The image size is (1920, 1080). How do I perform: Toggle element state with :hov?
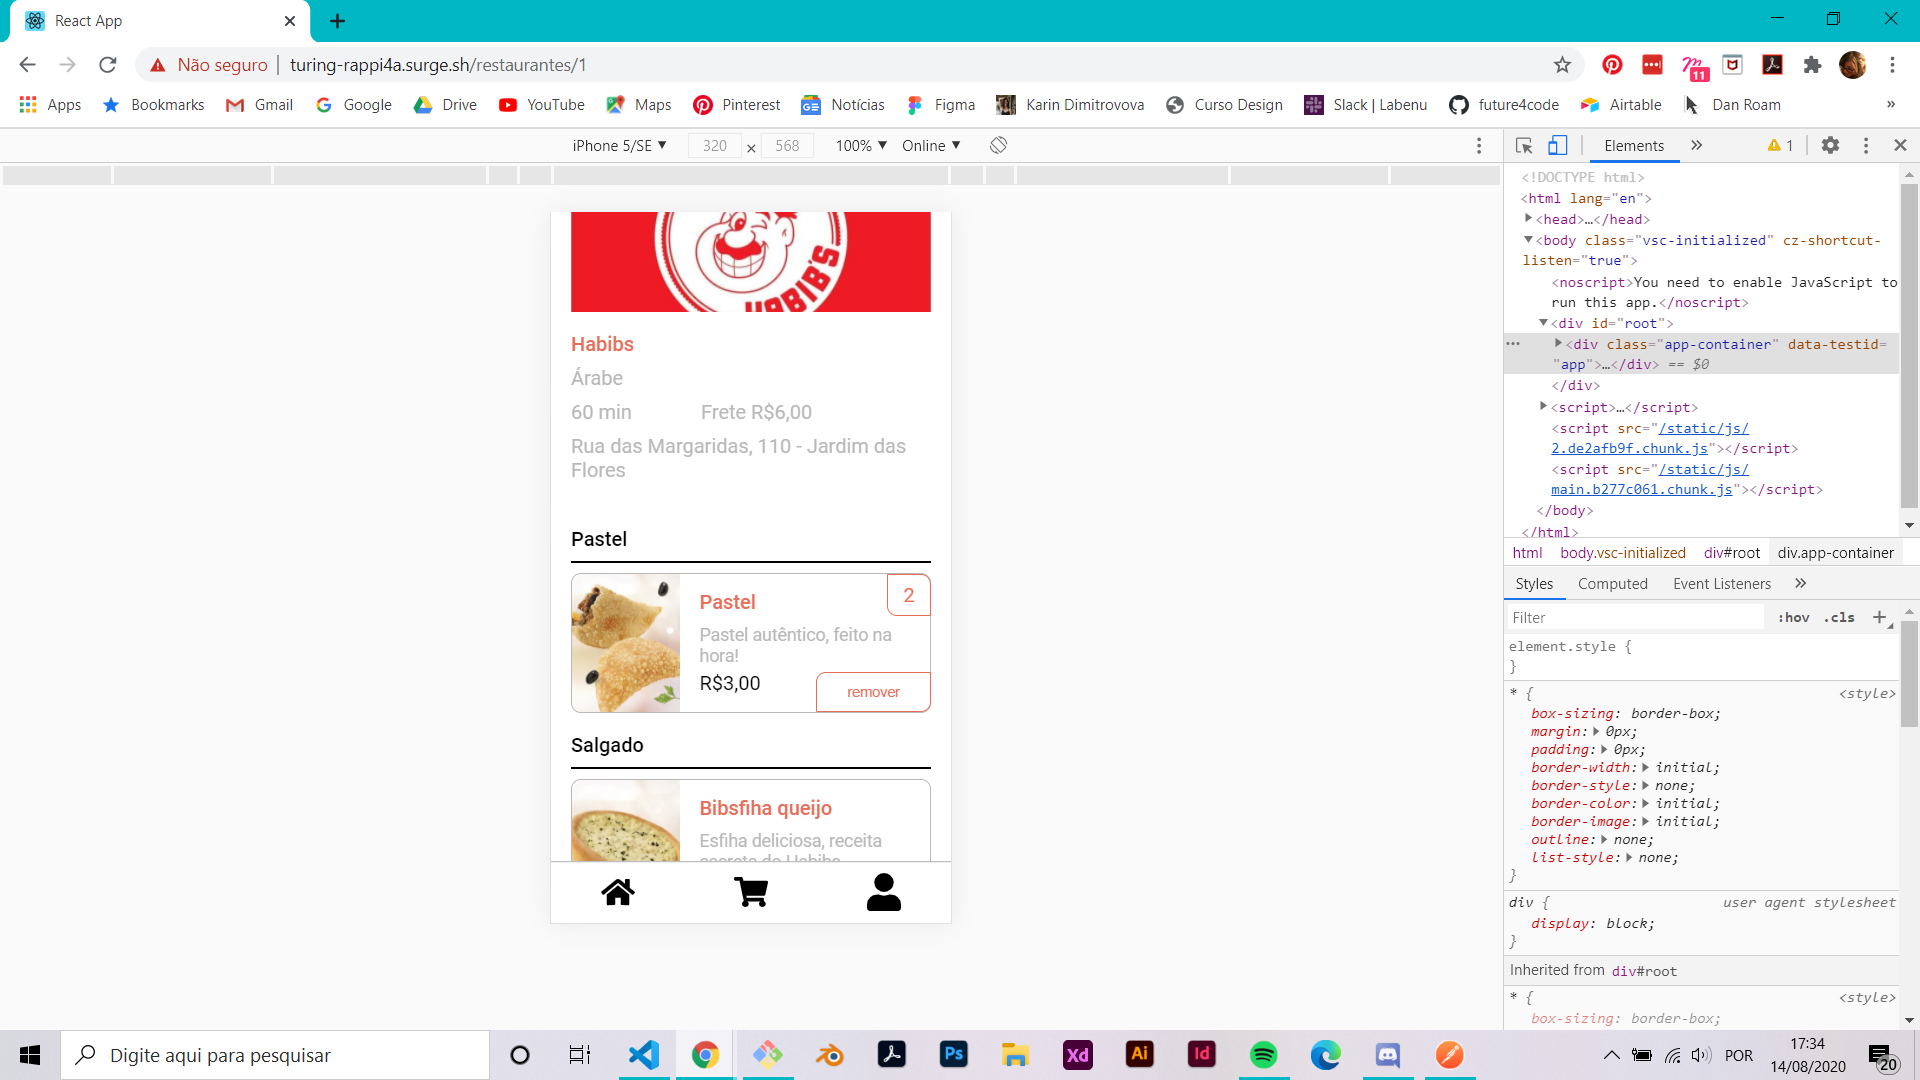[1793, 617]
